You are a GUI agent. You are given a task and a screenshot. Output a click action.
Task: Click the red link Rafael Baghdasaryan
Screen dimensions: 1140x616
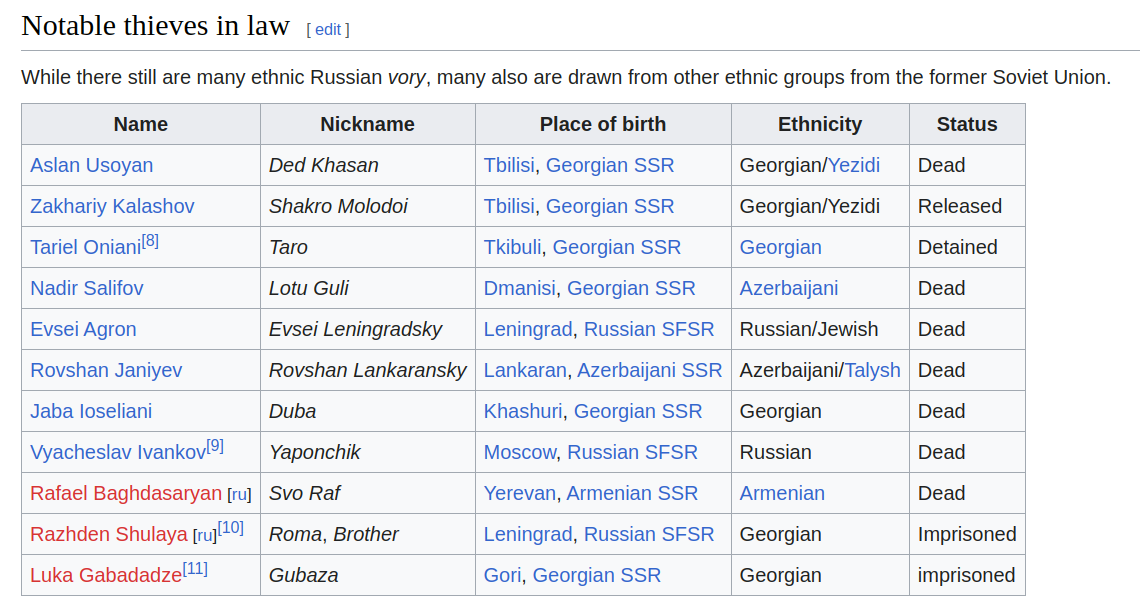125,493
